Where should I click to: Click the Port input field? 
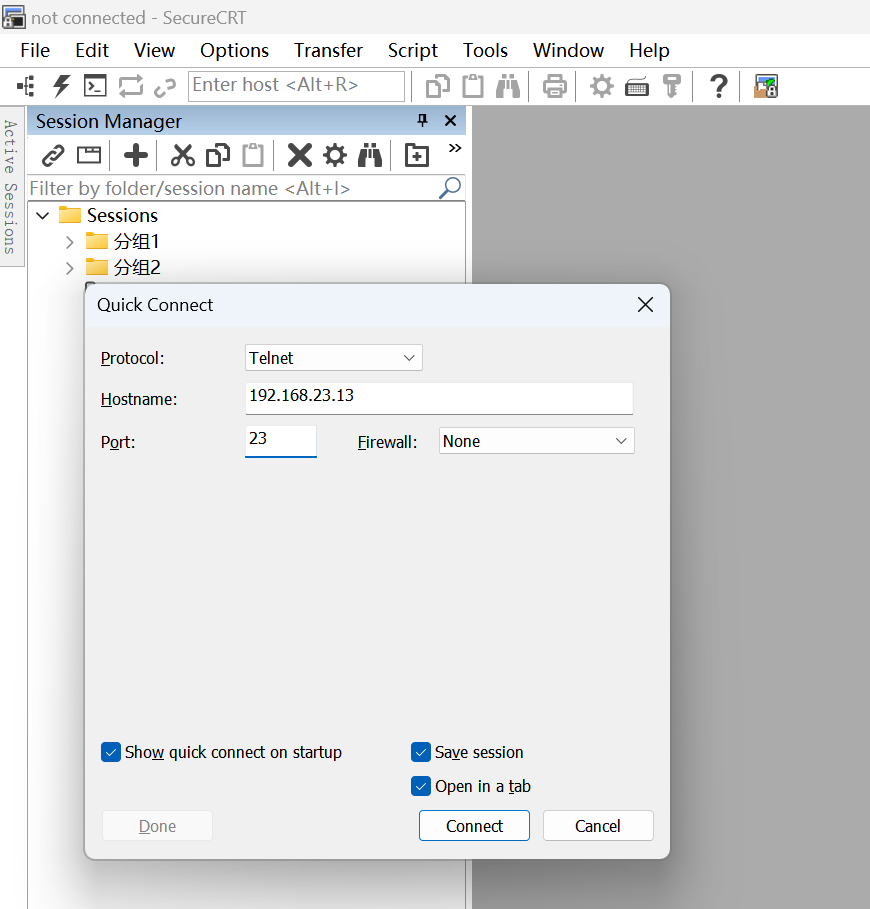click(x=281, y=441)
